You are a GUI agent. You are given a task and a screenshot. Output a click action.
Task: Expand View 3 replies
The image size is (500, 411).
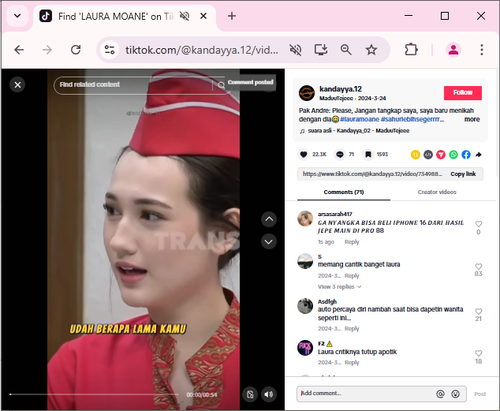339,287
